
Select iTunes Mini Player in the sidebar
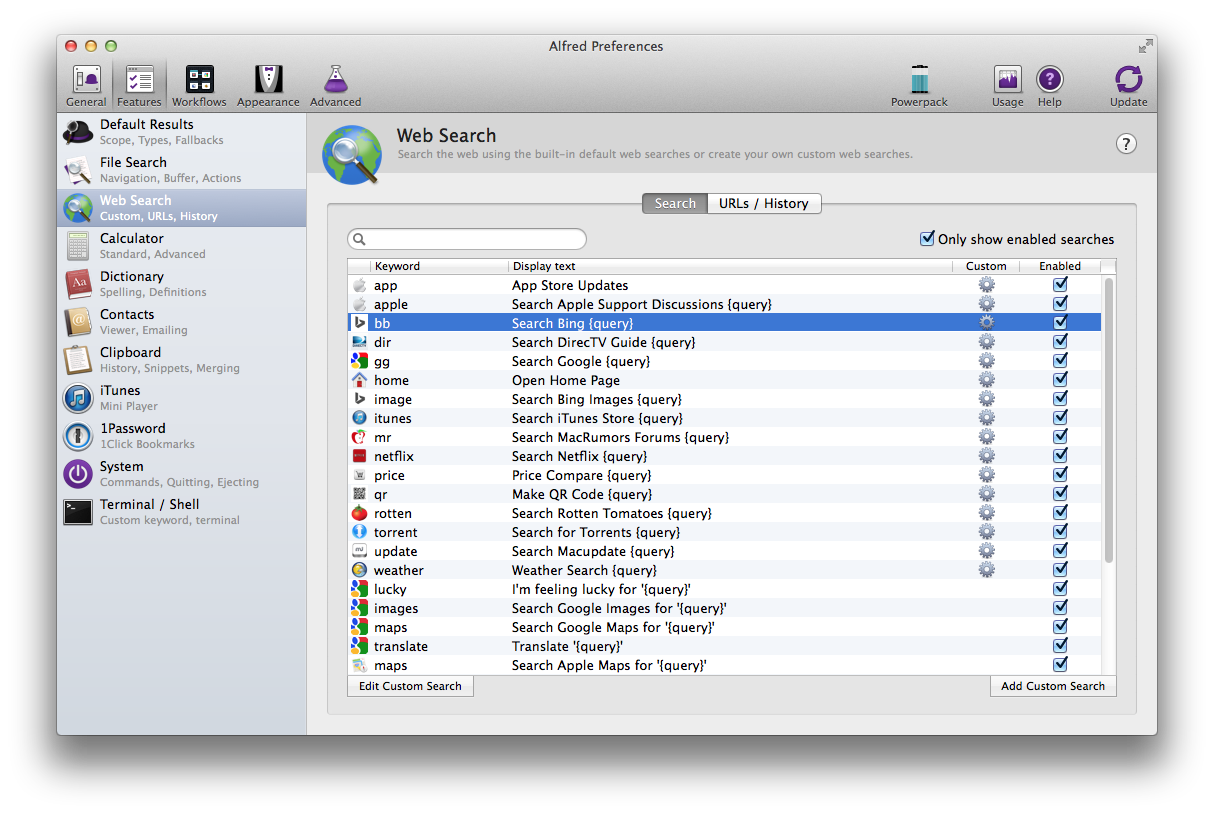(x=181, y=398)
